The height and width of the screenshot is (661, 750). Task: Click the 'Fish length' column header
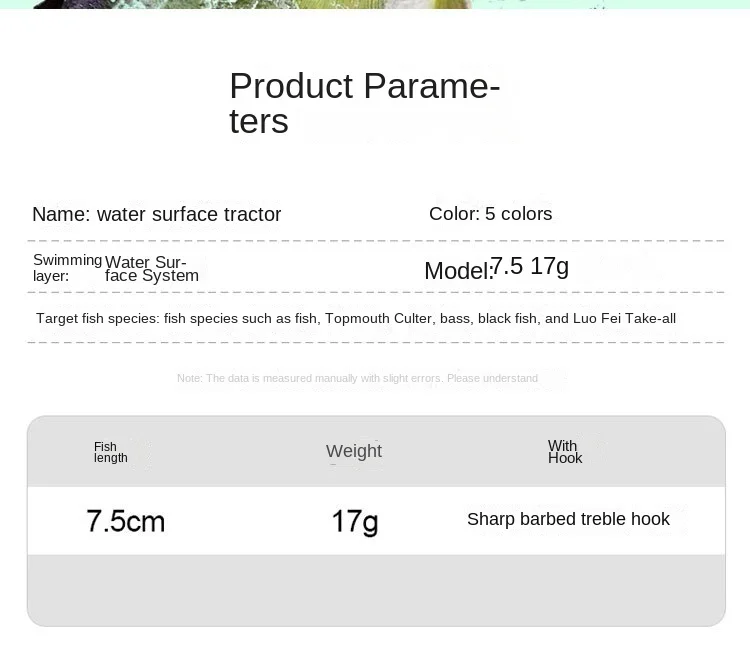coord(110,452)
